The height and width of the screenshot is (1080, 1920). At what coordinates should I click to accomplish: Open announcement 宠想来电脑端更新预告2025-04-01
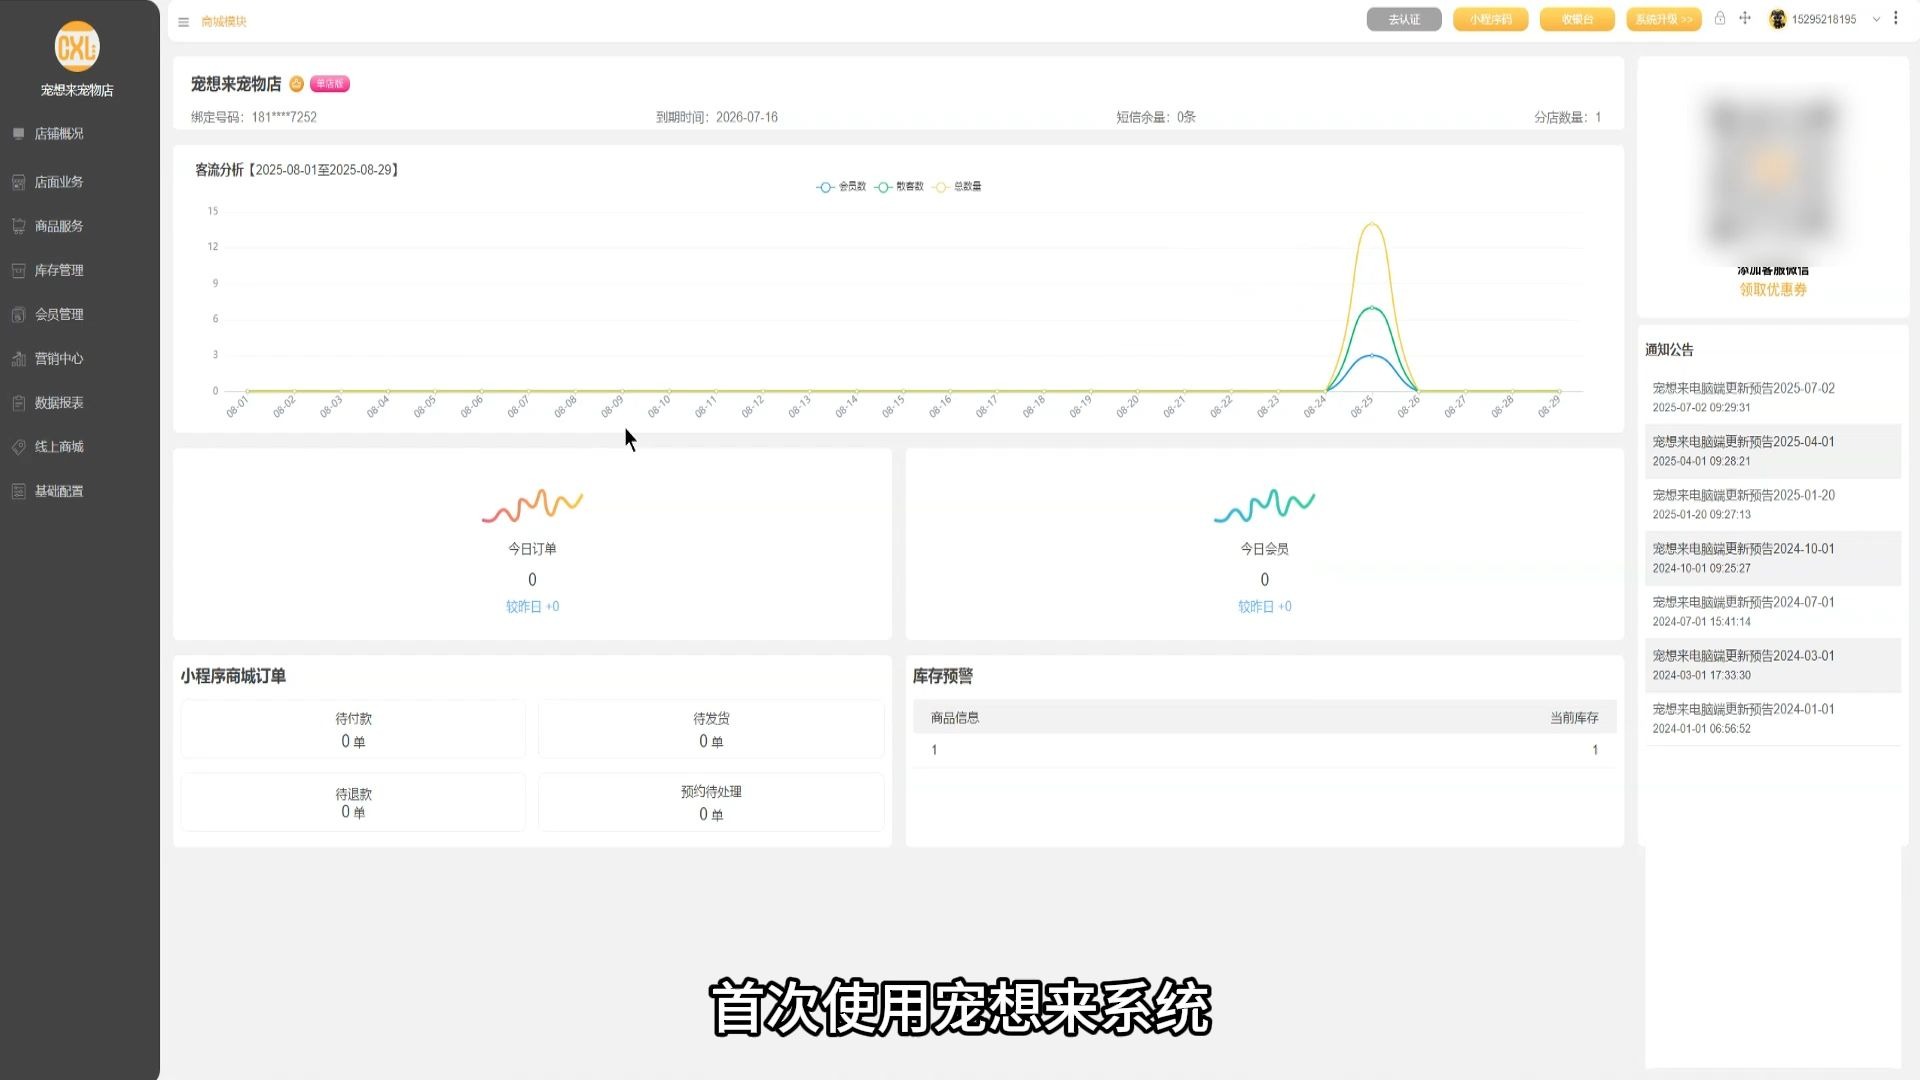(x=1772, y=451)
